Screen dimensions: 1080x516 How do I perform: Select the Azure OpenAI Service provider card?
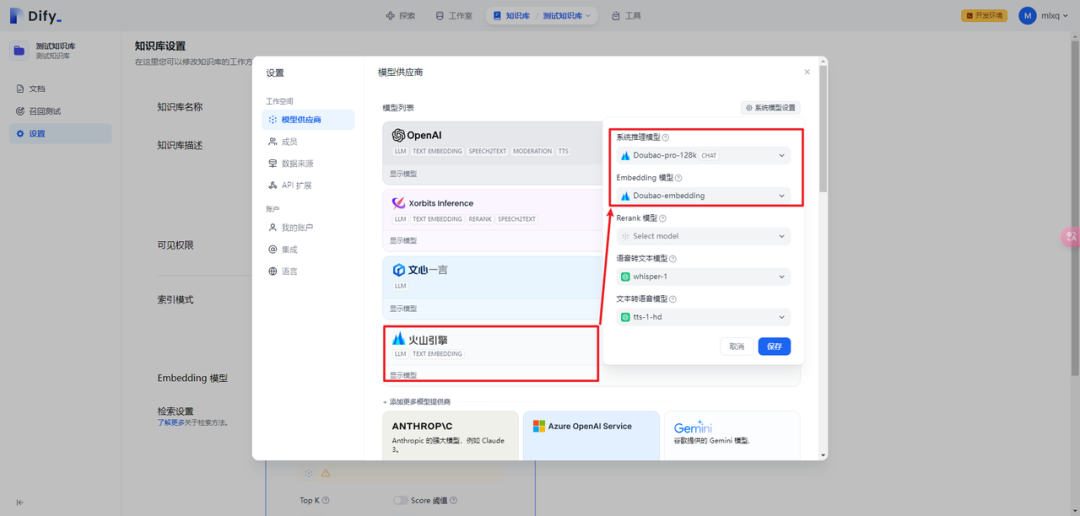[591, 435]
